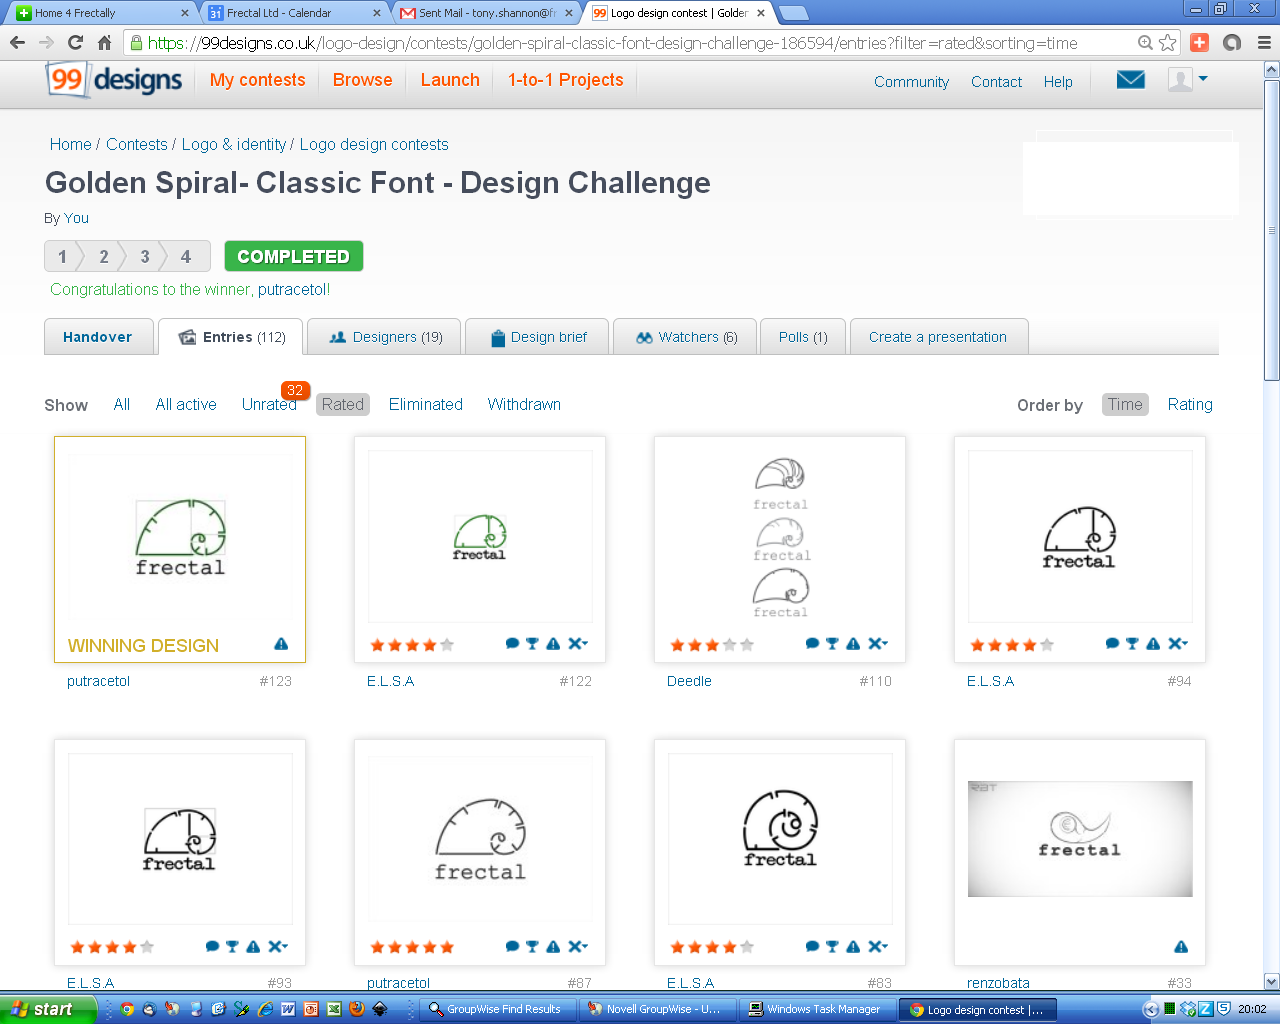1280x1024 pixels.
Task: Switch to the Designers (19) tab
Action: [x=386, y=338]
